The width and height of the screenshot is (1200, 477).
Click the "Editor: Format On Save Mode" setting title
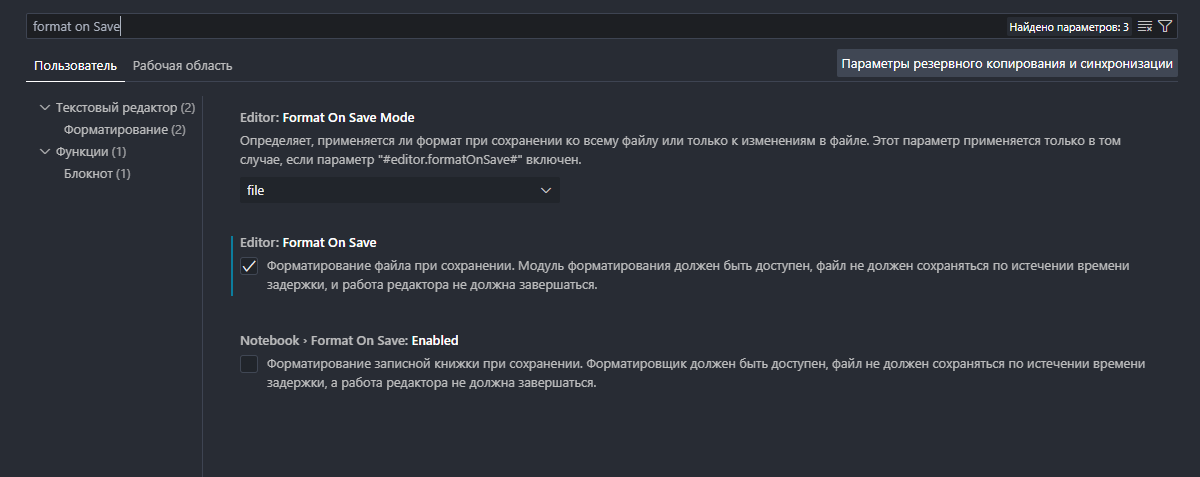327,117
